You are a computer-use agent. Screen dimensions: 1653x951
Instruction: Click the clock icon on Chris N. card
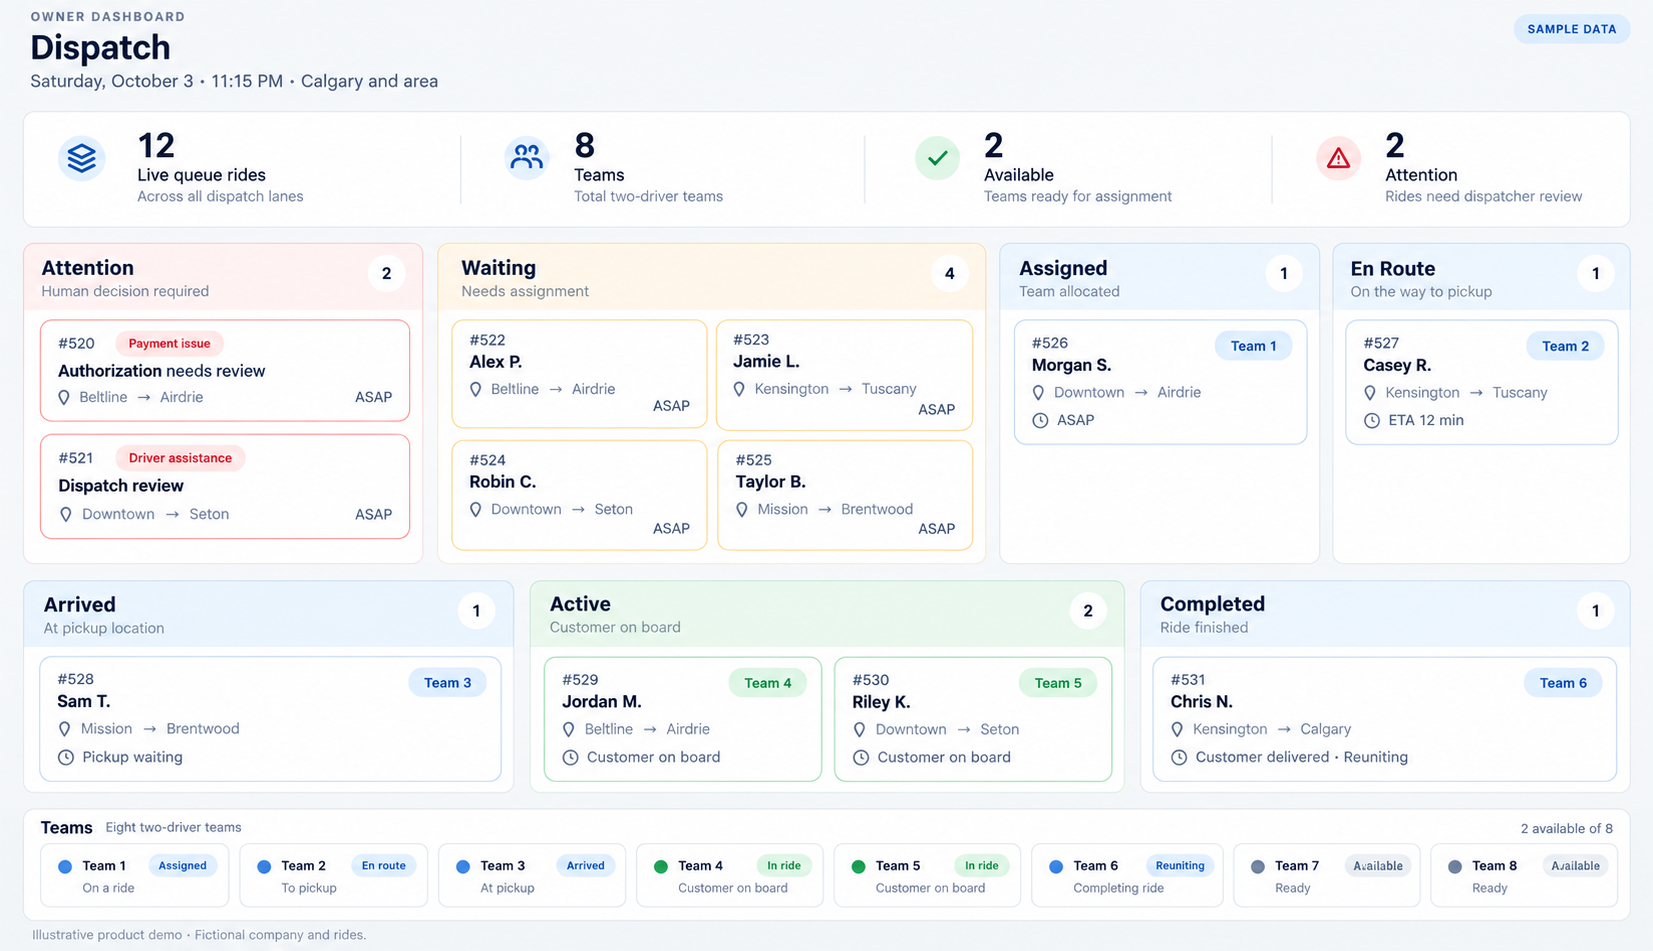point(1179,757)
